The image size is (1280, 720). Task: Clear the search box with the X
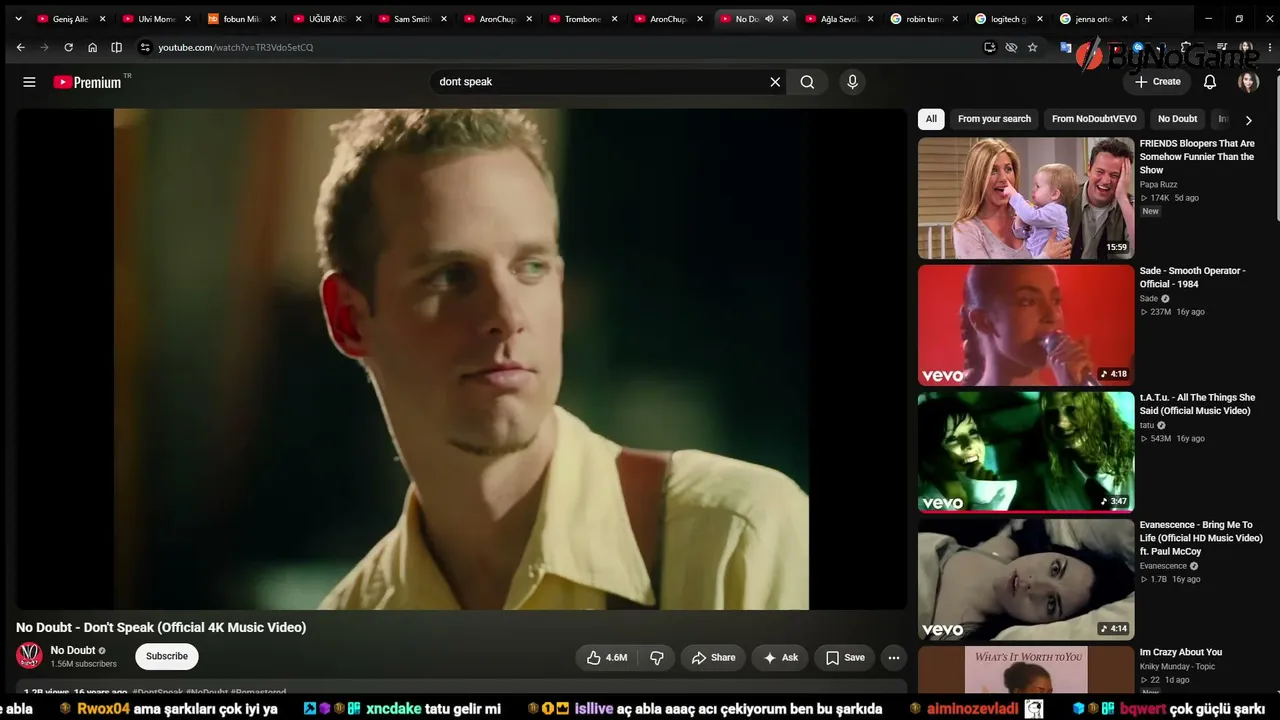775,82
